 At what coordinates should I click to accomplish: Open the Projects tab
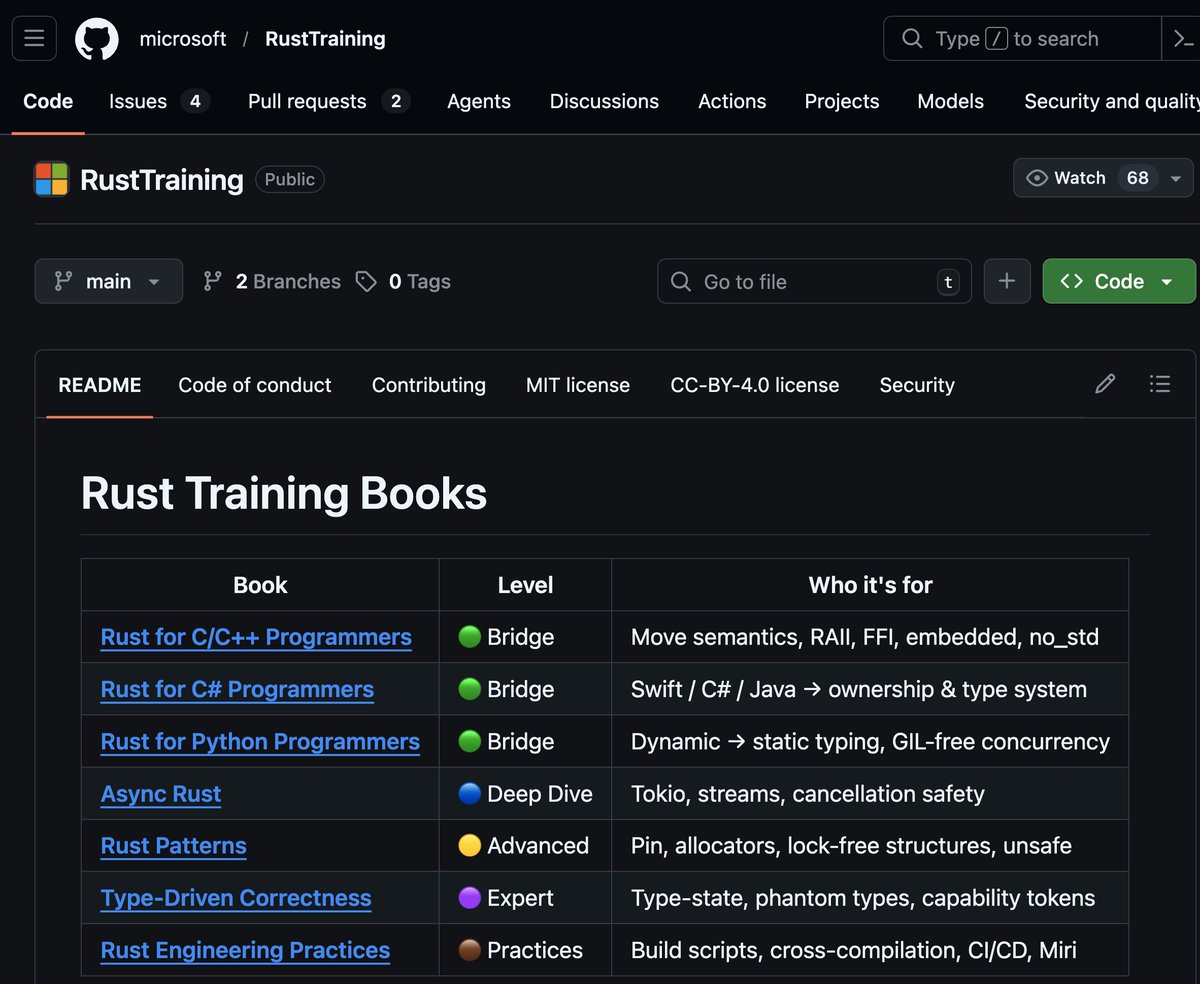pyautogui.click(x=842, y=101)
